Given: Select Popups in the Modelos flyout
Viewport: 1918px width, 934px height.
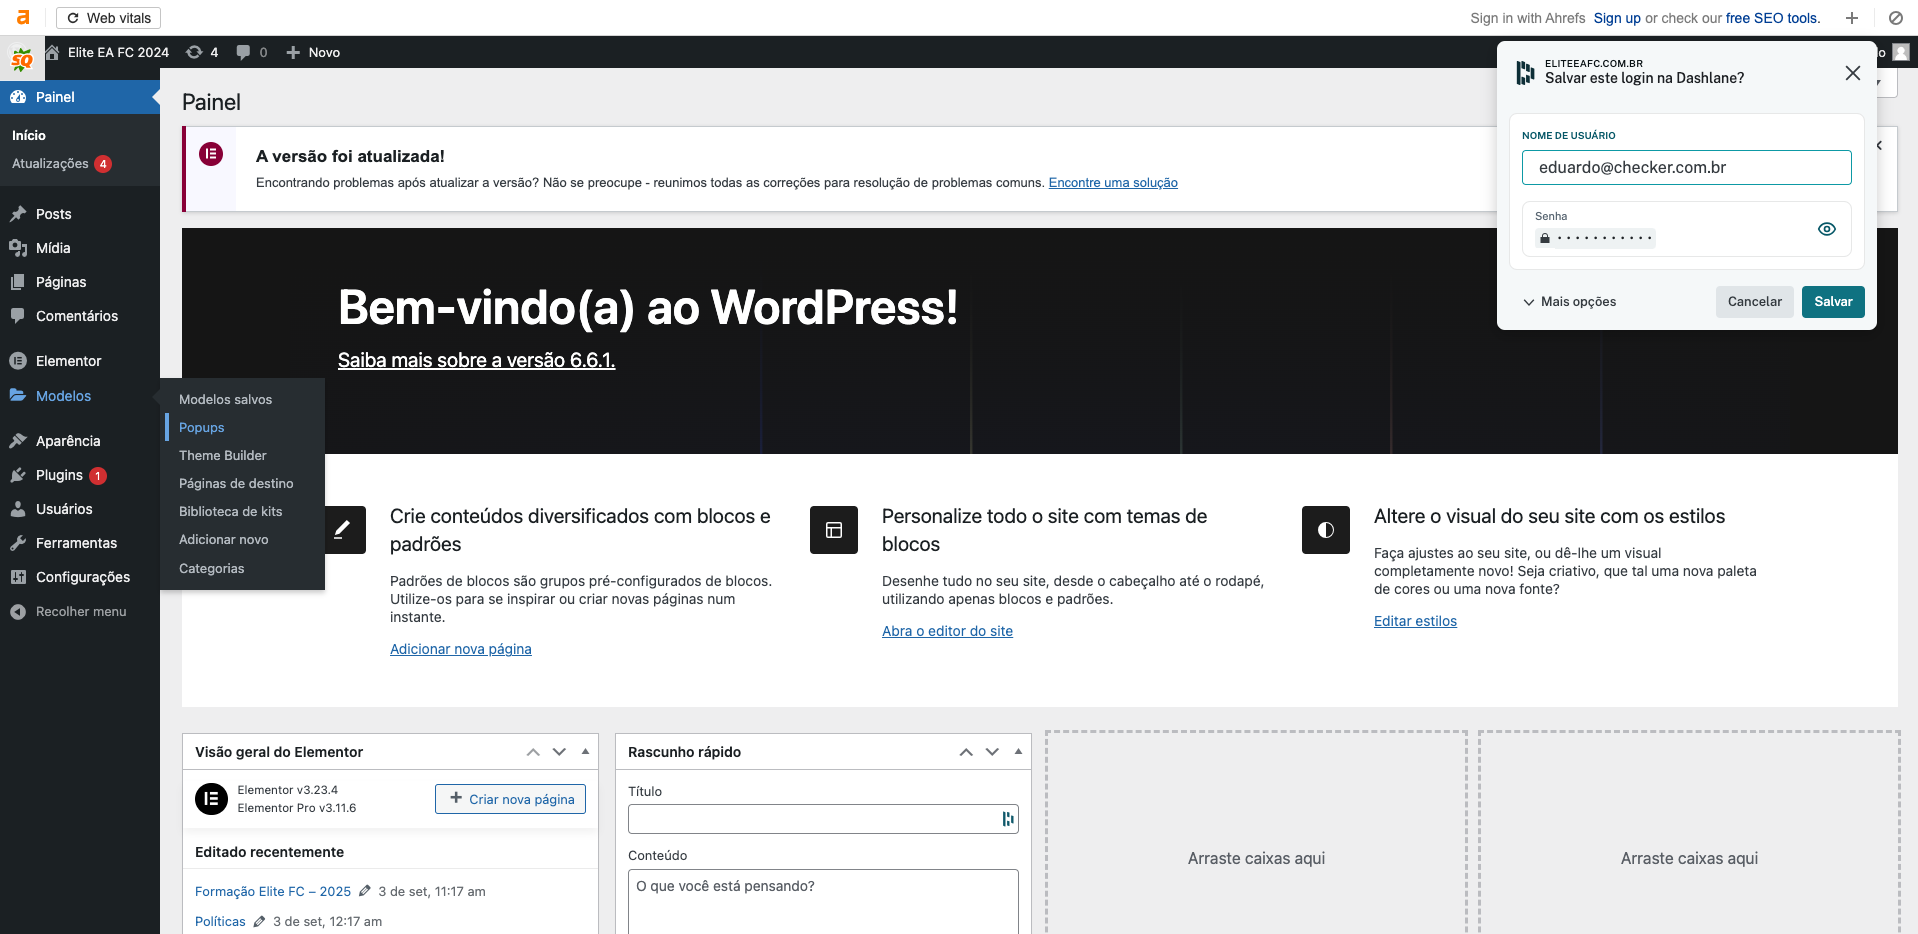Looking at the screenshot, I should click(201, 427).
